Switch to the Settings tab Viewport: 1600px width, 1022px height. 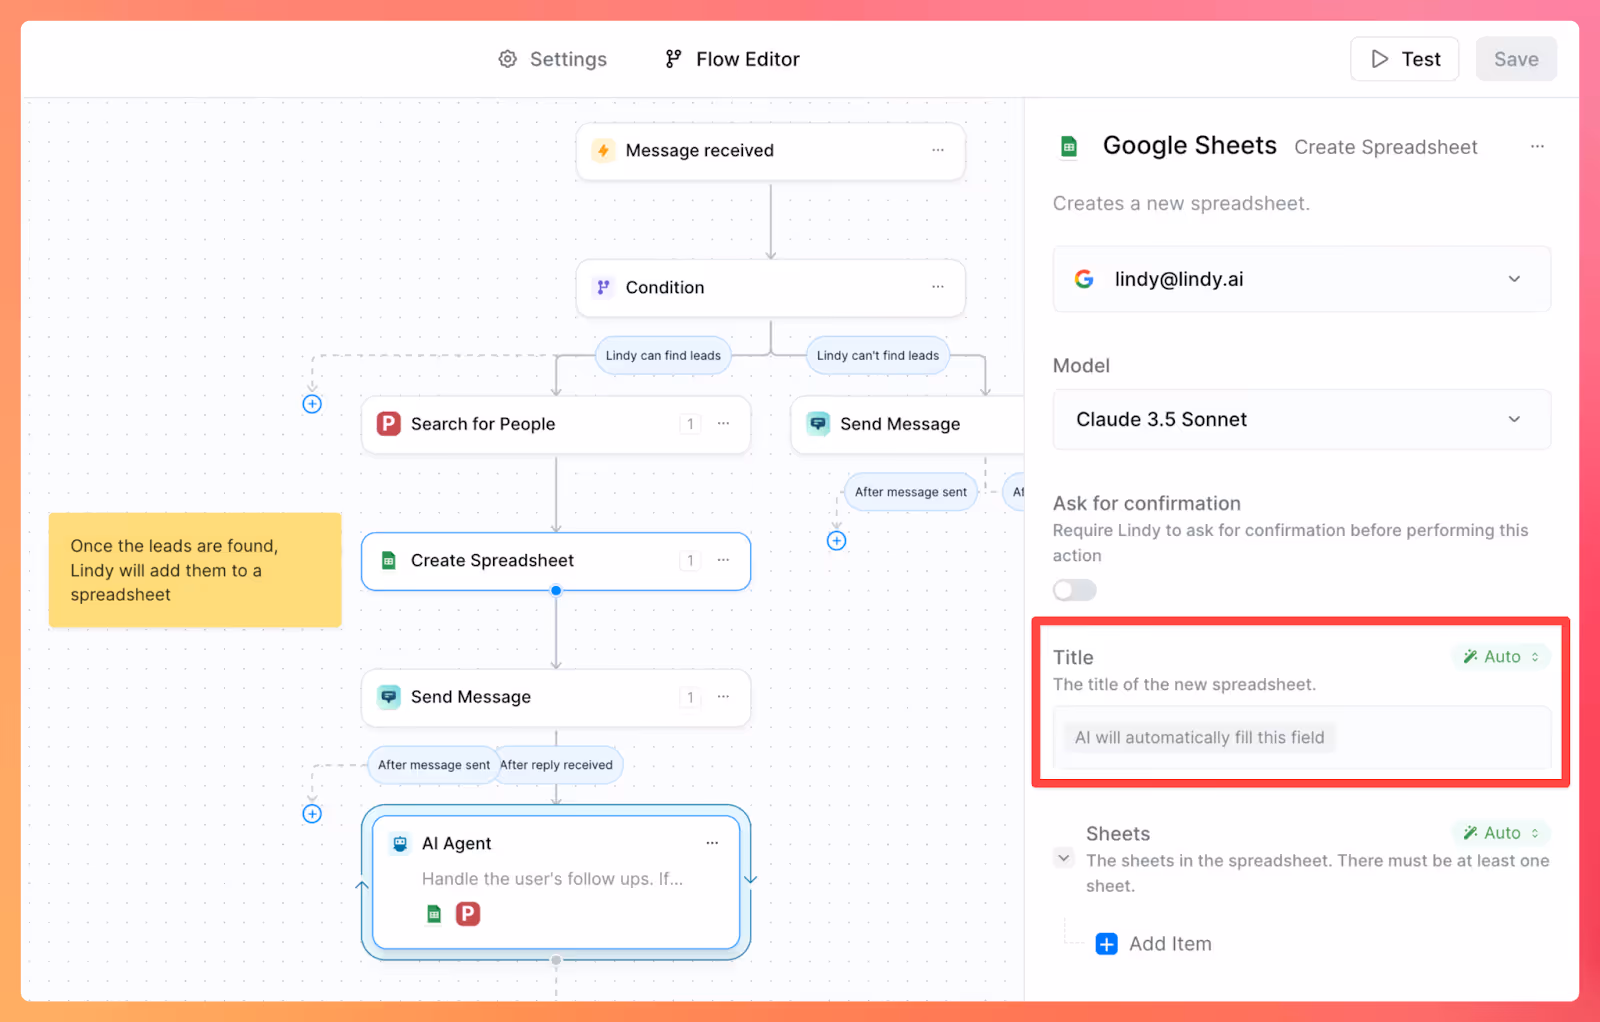(x=553, y=59)
